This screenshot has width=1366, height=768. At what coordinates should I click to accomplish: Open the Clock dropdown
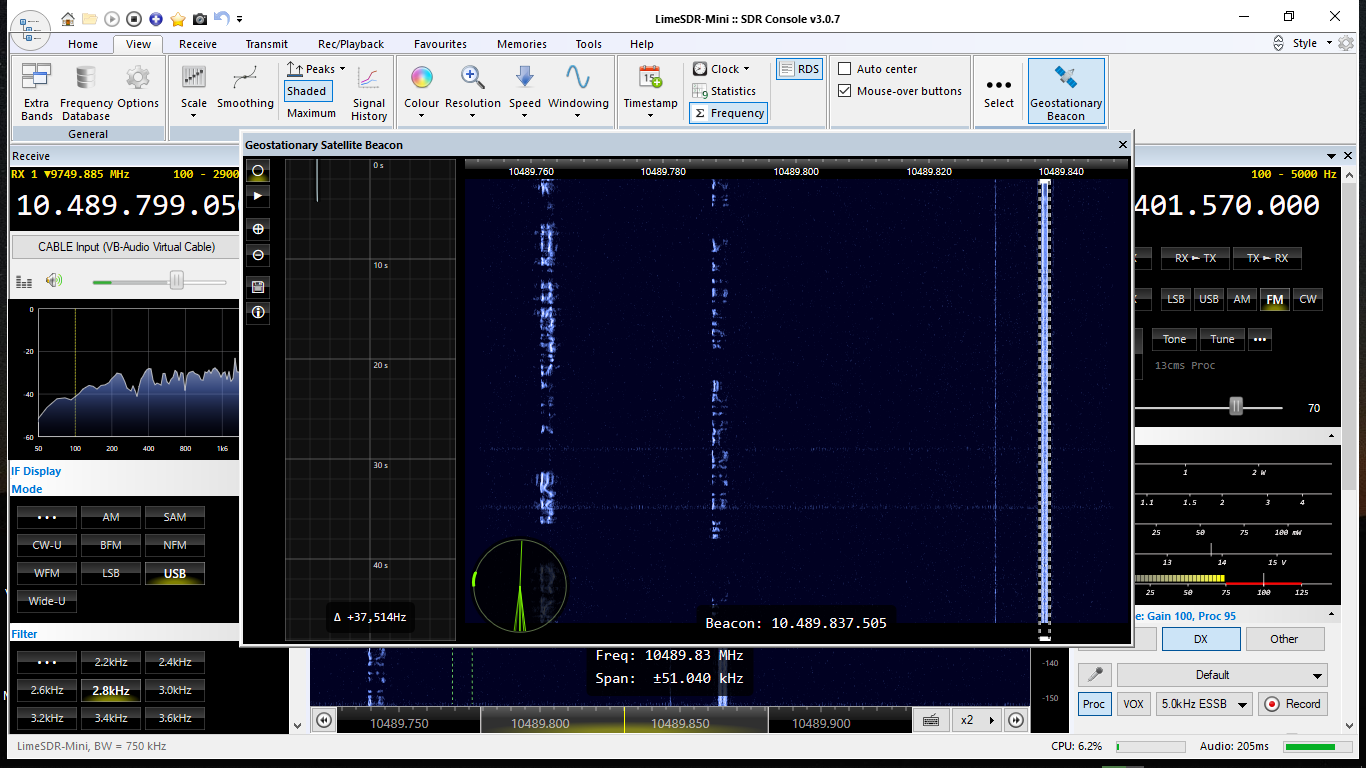click(721, 69)
